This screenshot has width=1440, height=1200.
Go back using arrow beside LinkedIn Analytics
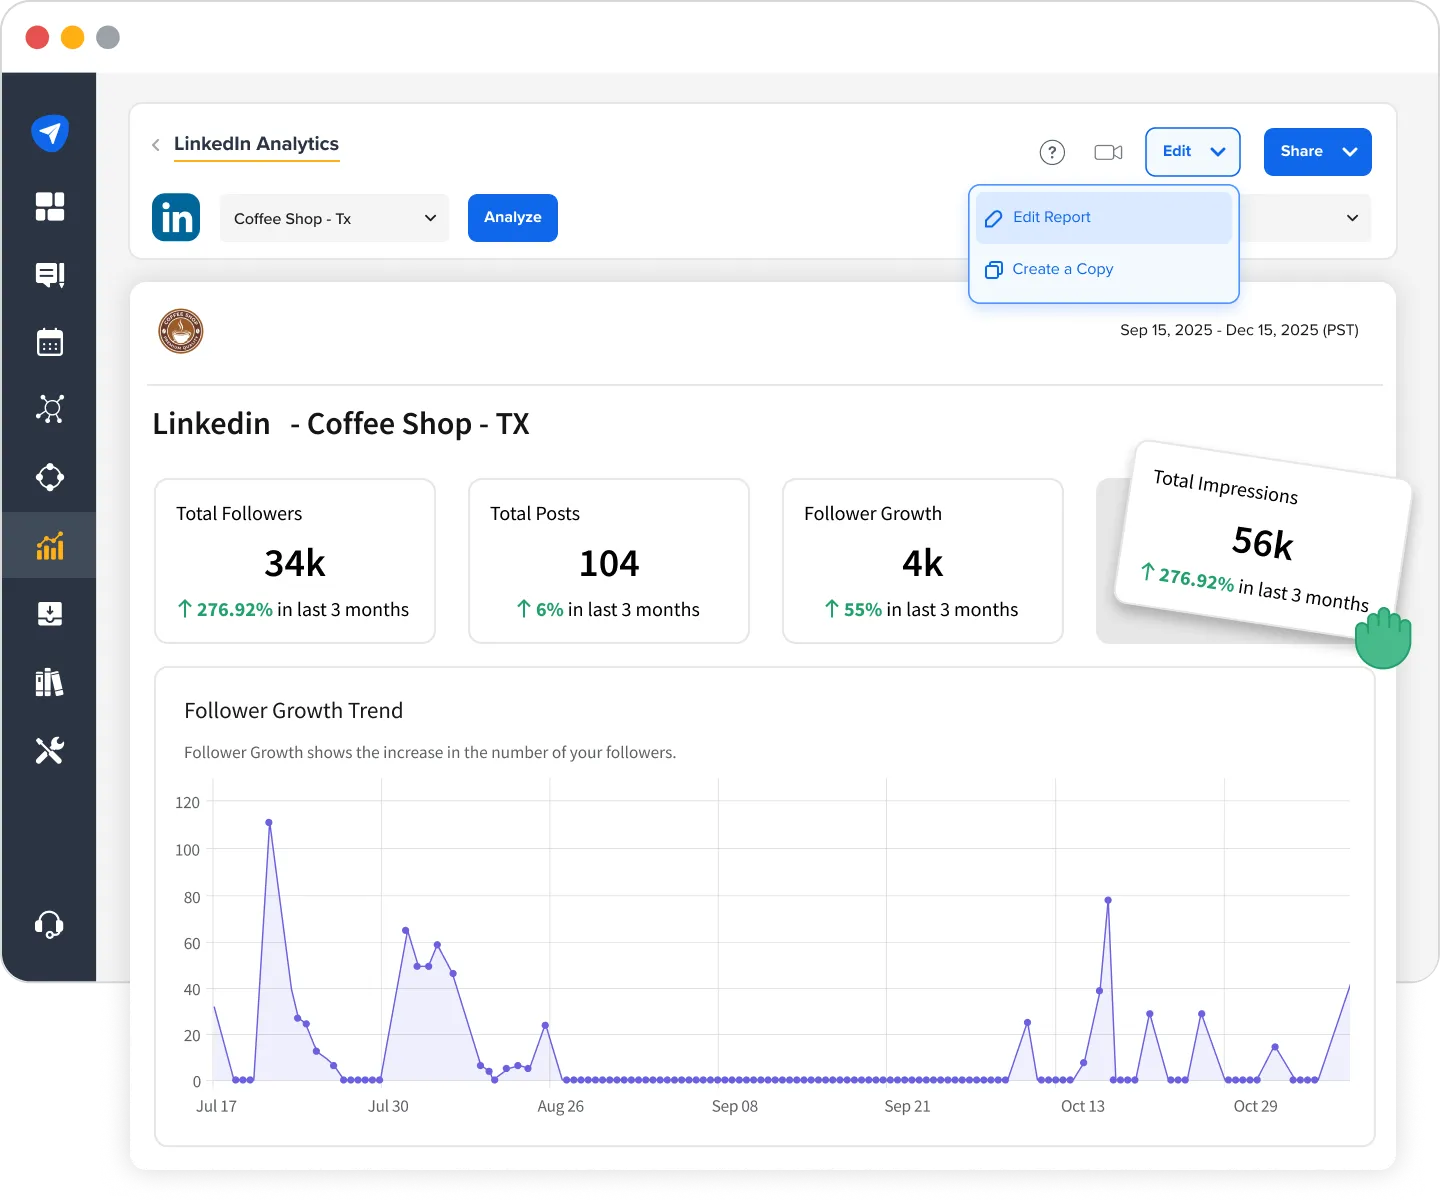coord(156,145)
